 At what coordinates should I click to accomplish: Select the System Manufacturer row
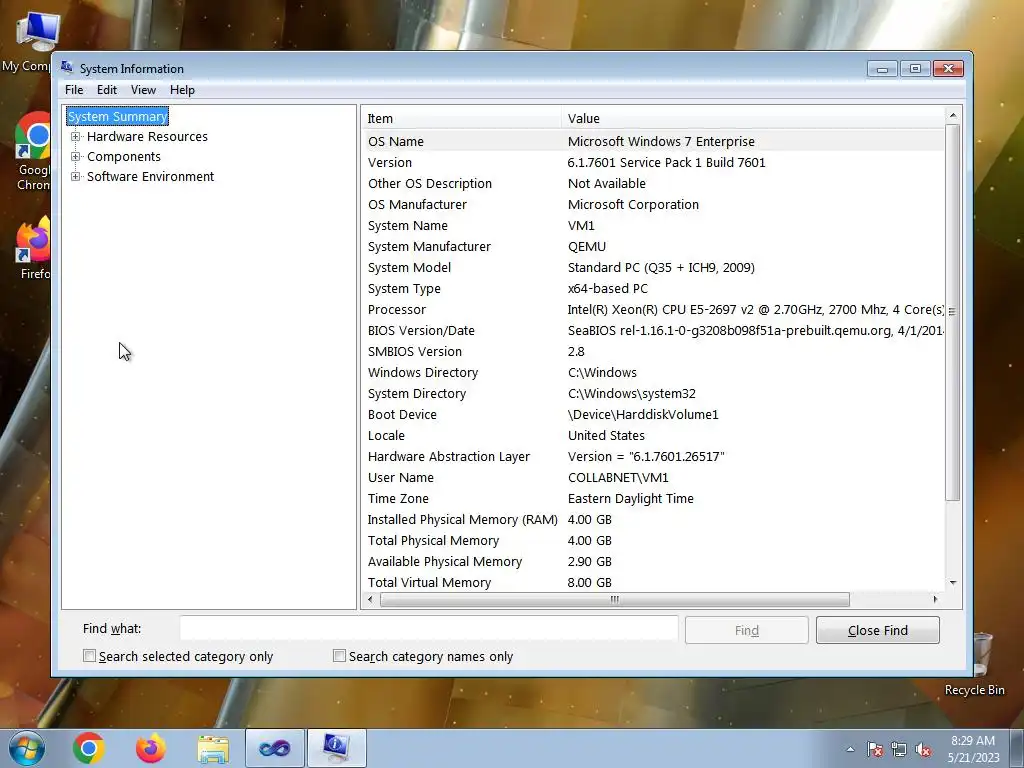pyautogui.click(x=653, y=246)
